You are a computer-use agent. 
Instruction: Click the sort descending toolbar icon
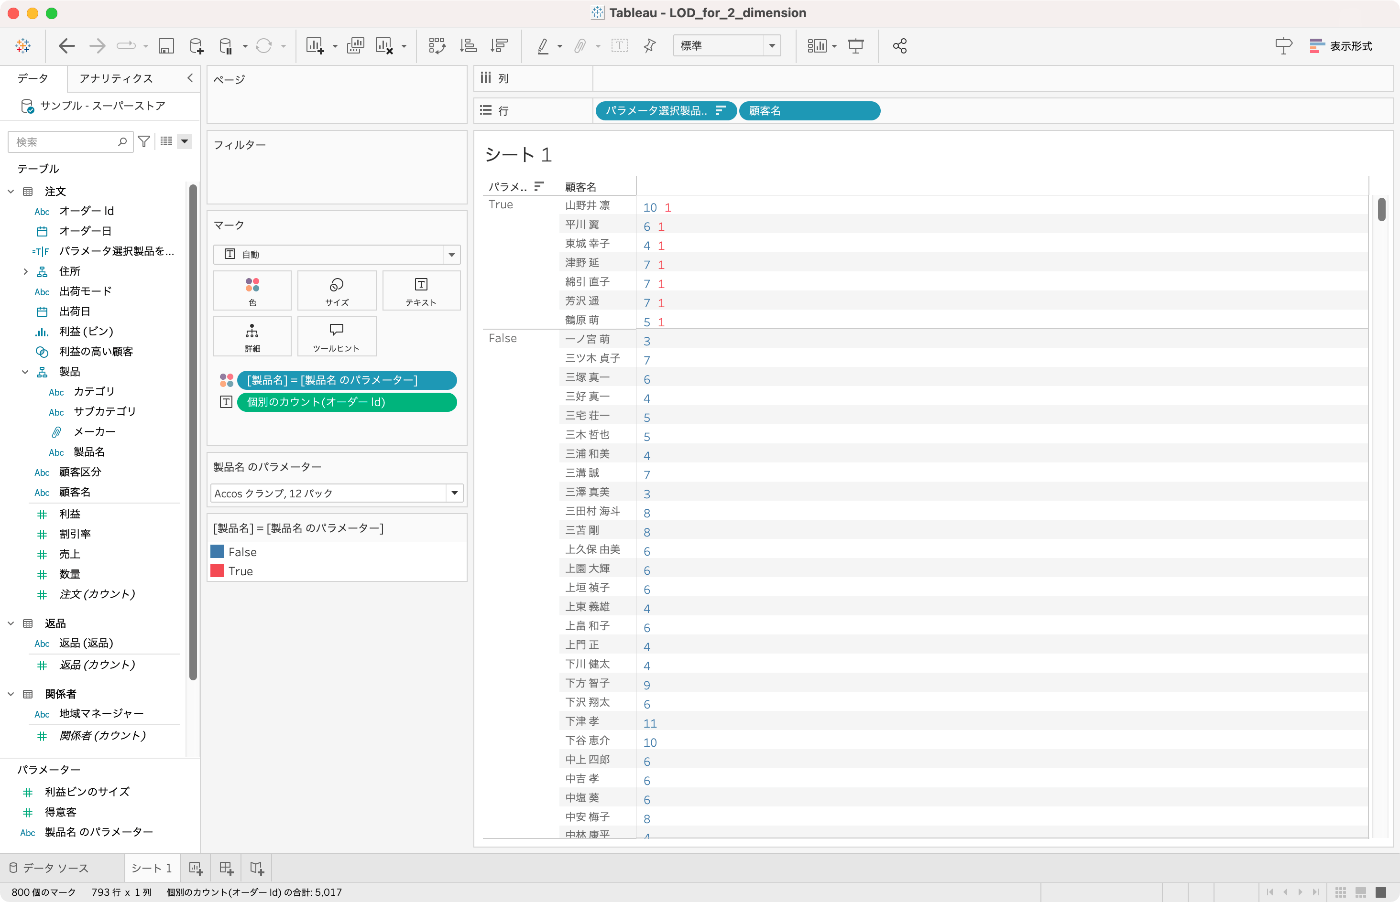point(499,46)
